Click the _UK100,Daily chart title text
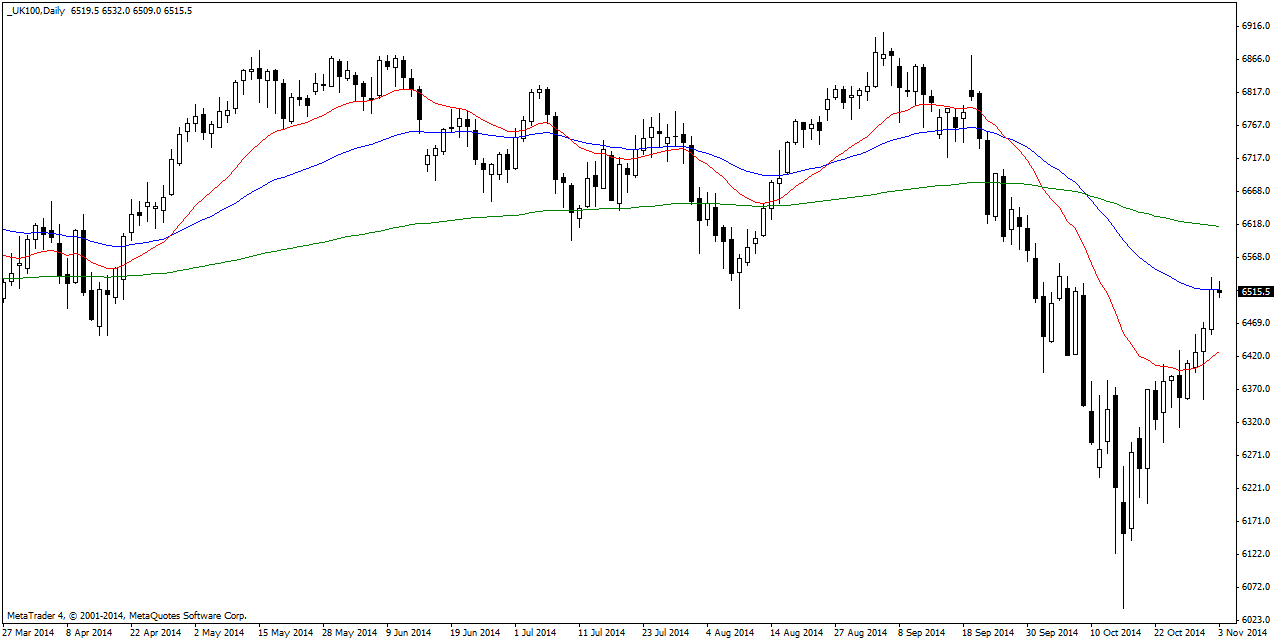This screenshot has width=1276, height=641. click(35, 10)
